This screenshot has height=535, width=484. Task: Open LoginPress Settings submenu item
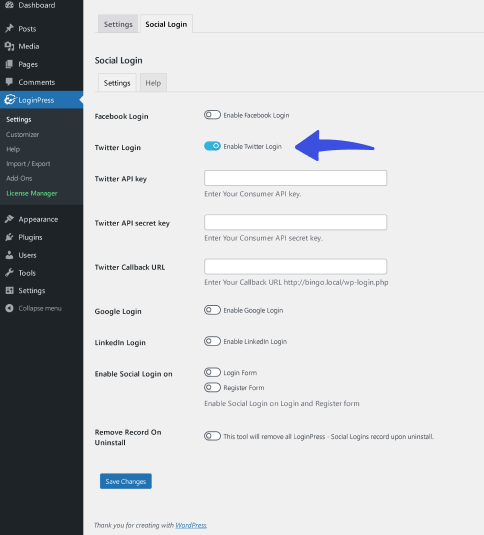click(19, 119)
